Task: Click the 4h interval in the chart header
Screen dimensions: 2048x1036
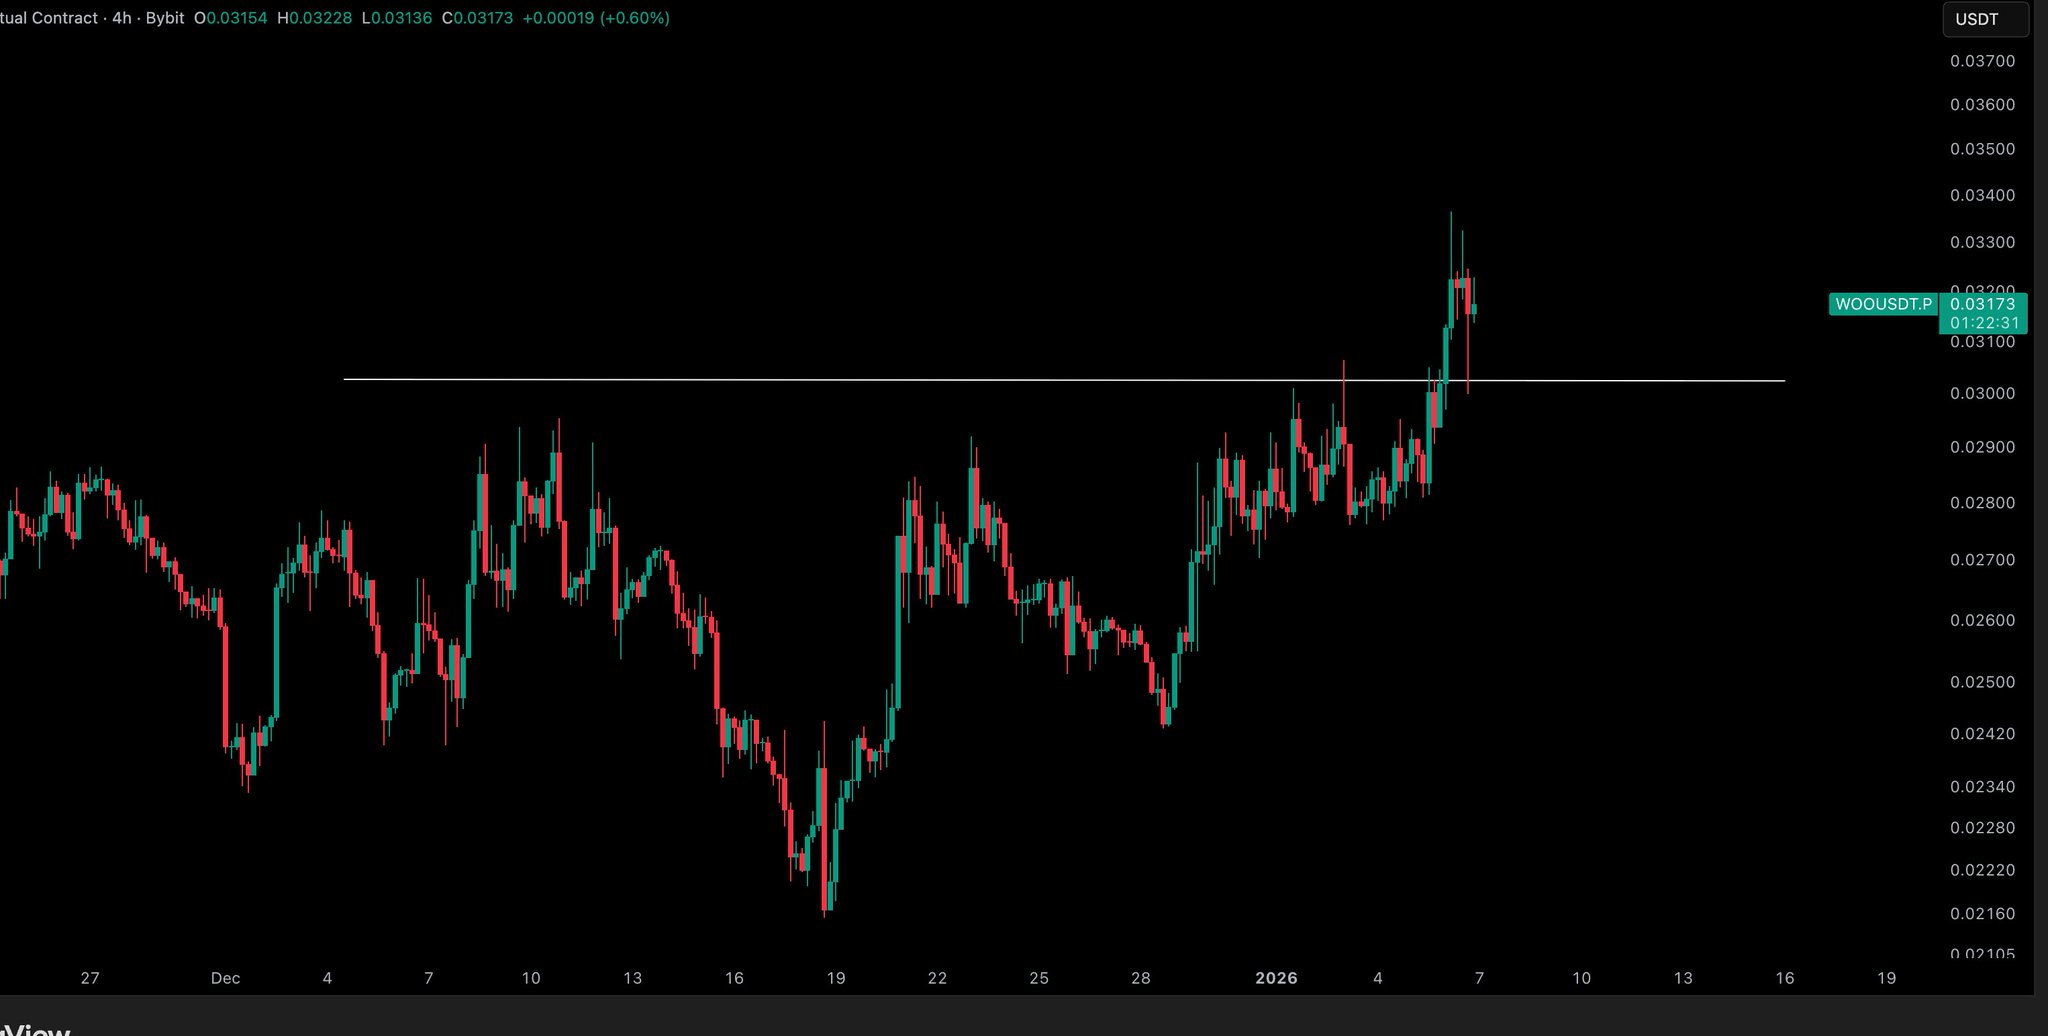Action: click(122, 18)
